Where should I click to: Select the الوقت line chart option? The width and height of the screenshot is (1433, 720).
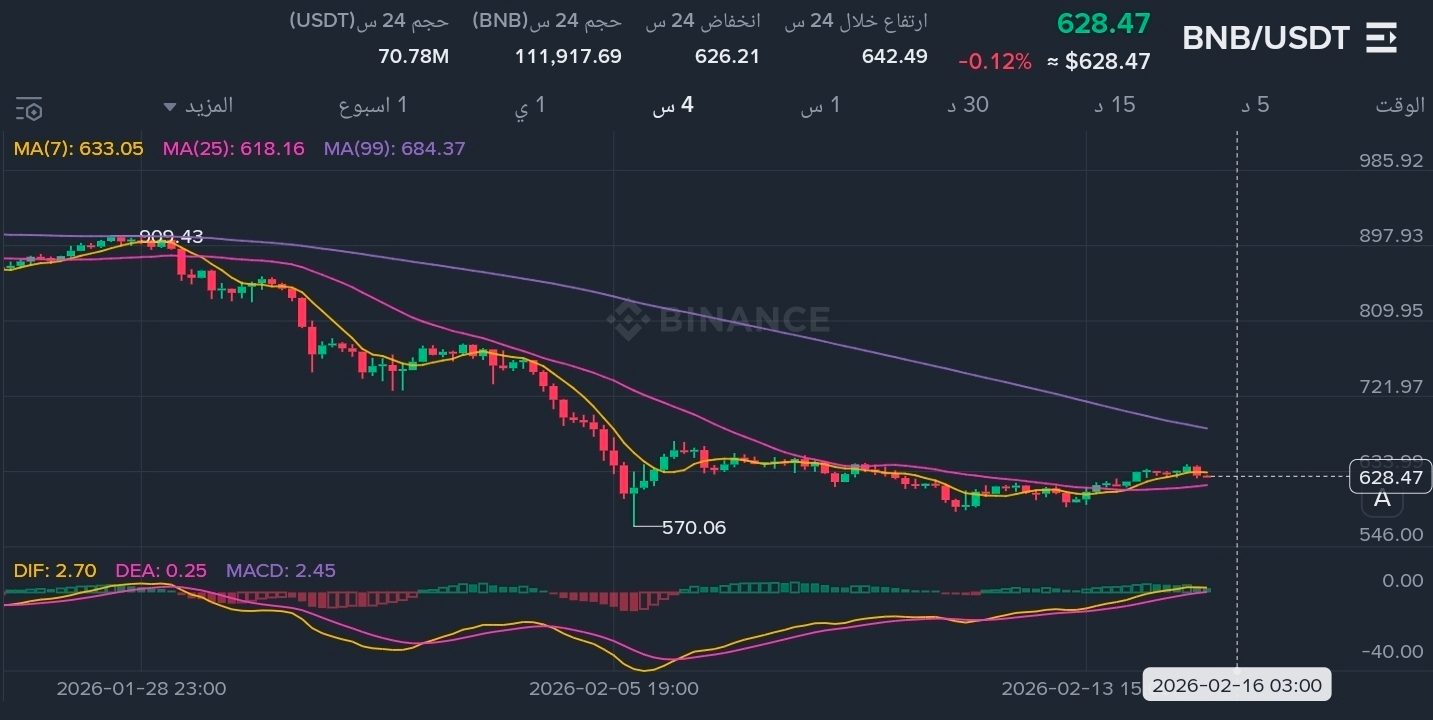(x=1400, y=105)
